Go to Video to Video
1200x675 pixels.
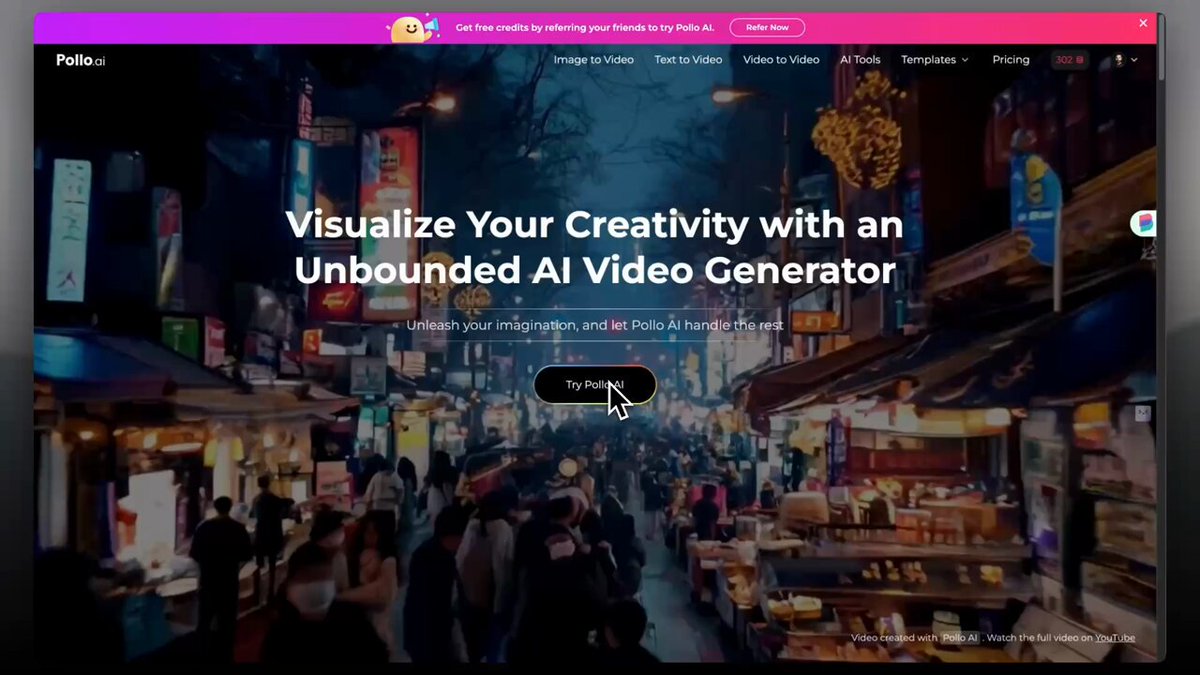[x=781, y=60]
